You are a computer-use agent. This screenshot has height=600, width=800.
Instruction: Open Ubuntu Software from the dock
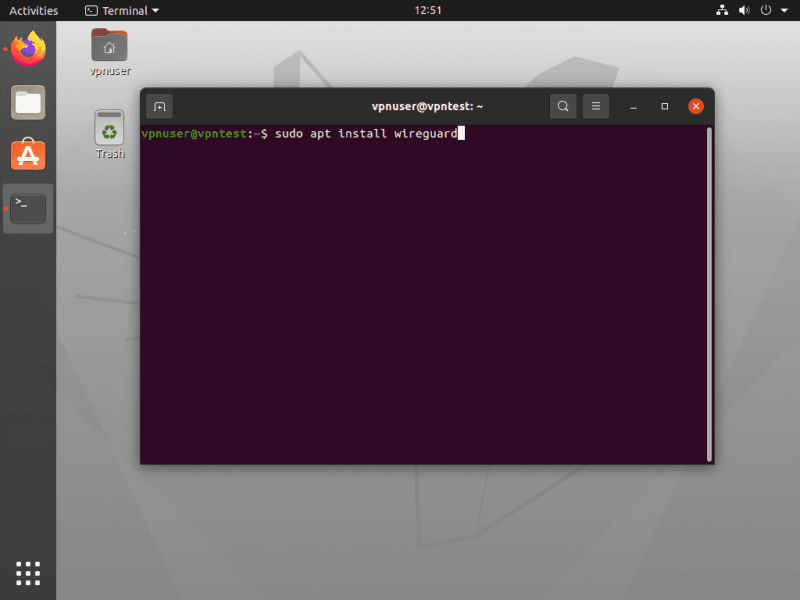pos(28,155)
